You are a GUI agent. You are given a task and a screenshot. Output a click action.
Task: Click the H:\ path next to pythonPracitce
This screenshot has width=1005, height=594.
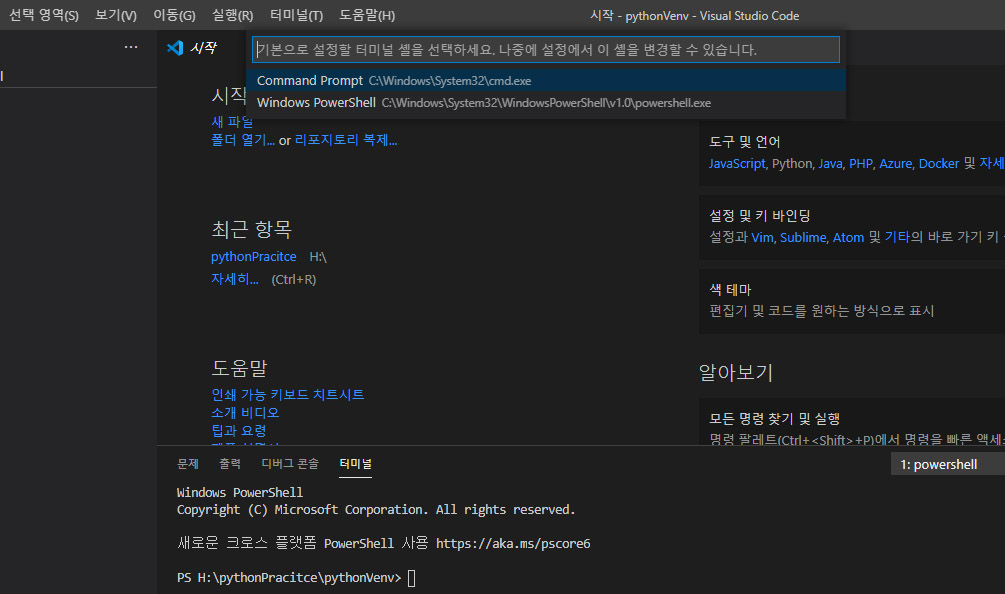(x=318, y=257)
